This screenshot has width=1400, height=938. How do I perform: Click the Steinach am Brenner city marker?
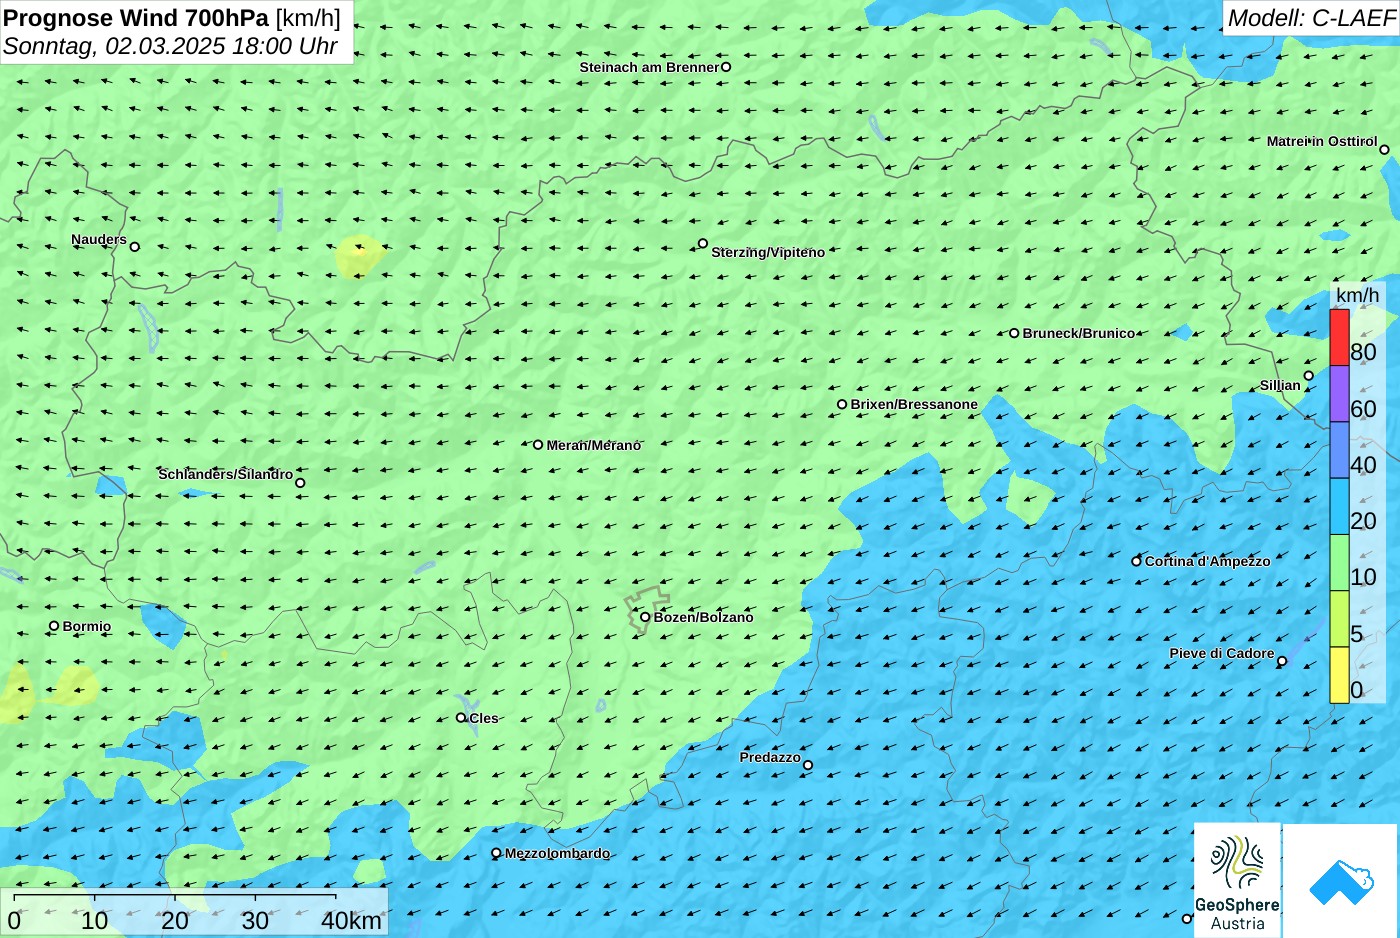726,67
